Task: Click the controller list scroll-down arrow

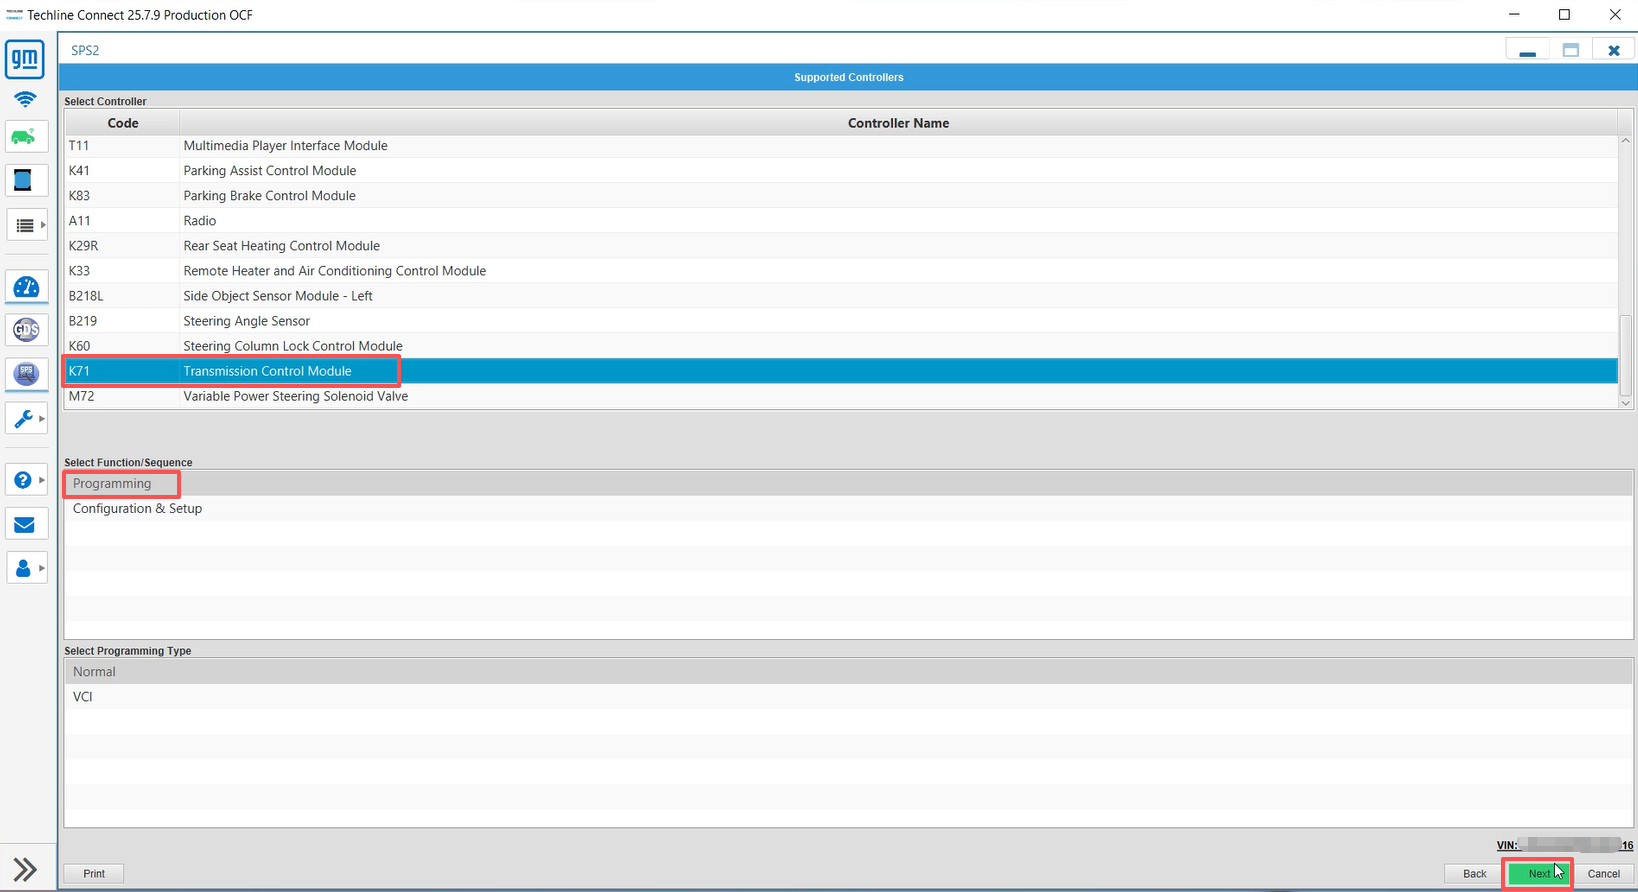Action: [1625, 403]
